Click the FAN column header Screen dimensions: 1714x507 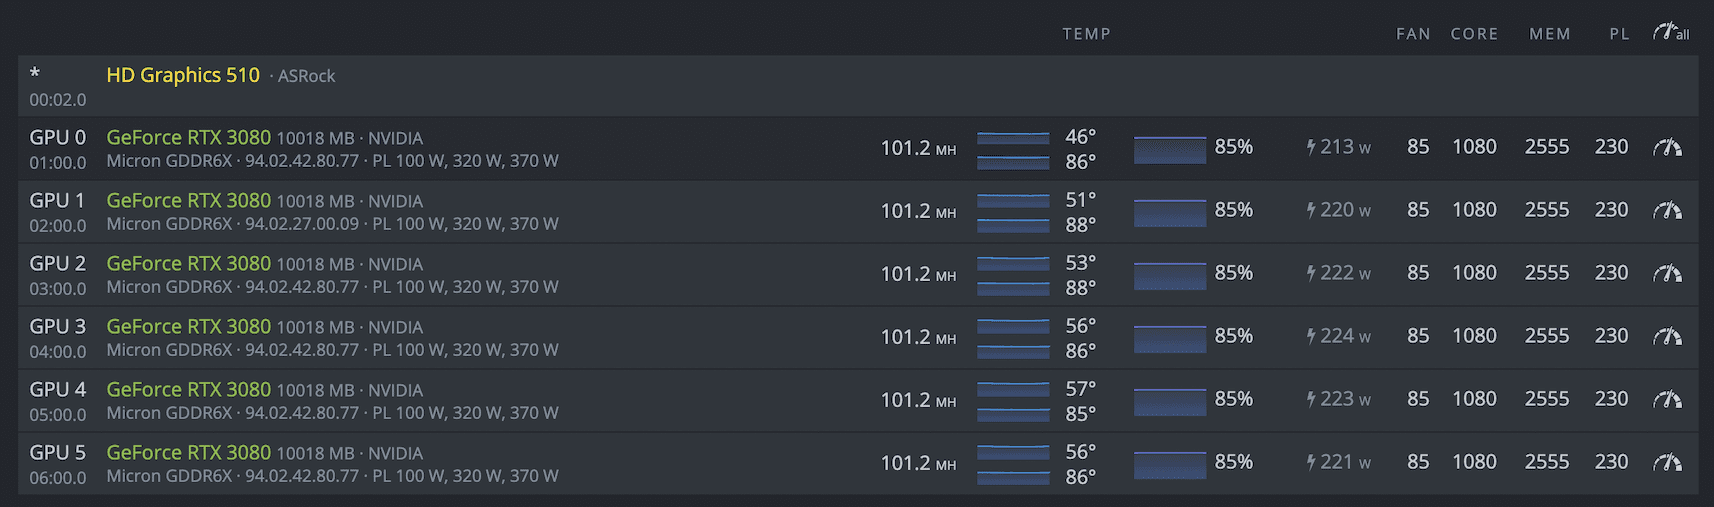(1413, 34)
